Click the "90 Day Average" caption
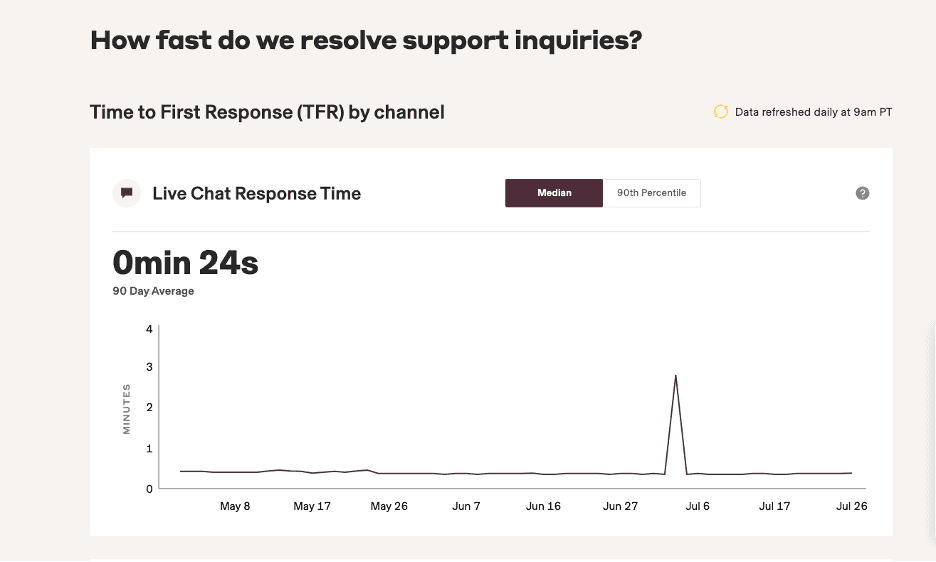936x562 pixels. [153, 291]
